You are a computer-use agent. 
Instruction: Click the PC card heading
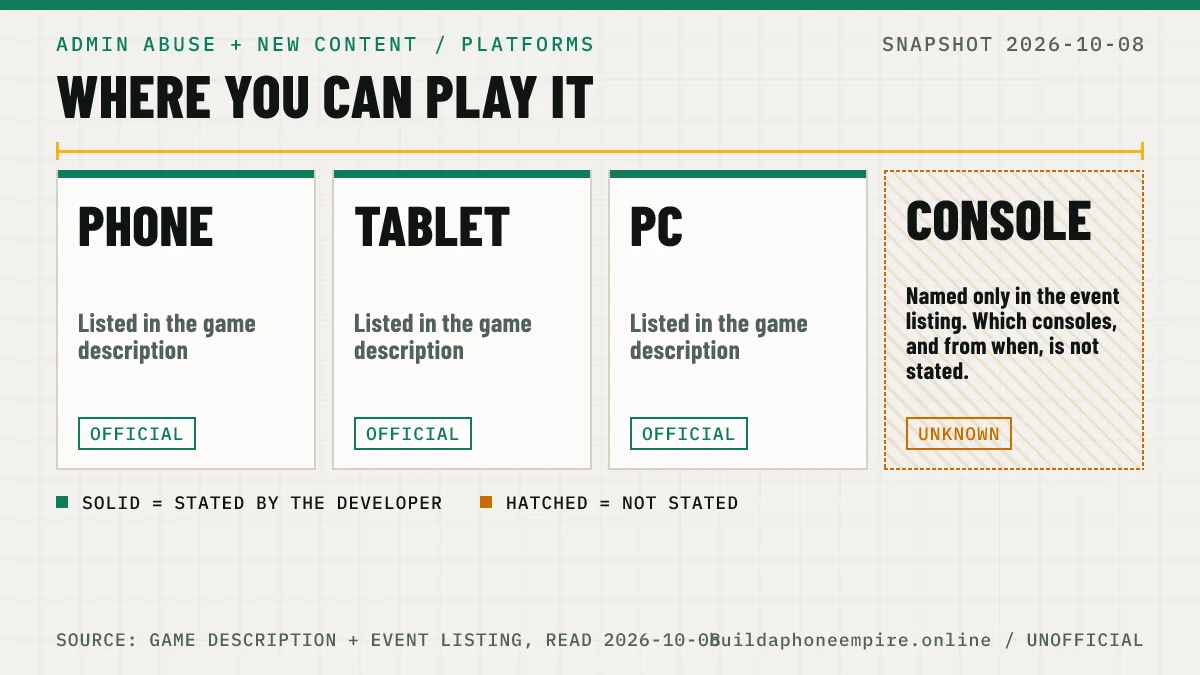click(x=657, y=226)
